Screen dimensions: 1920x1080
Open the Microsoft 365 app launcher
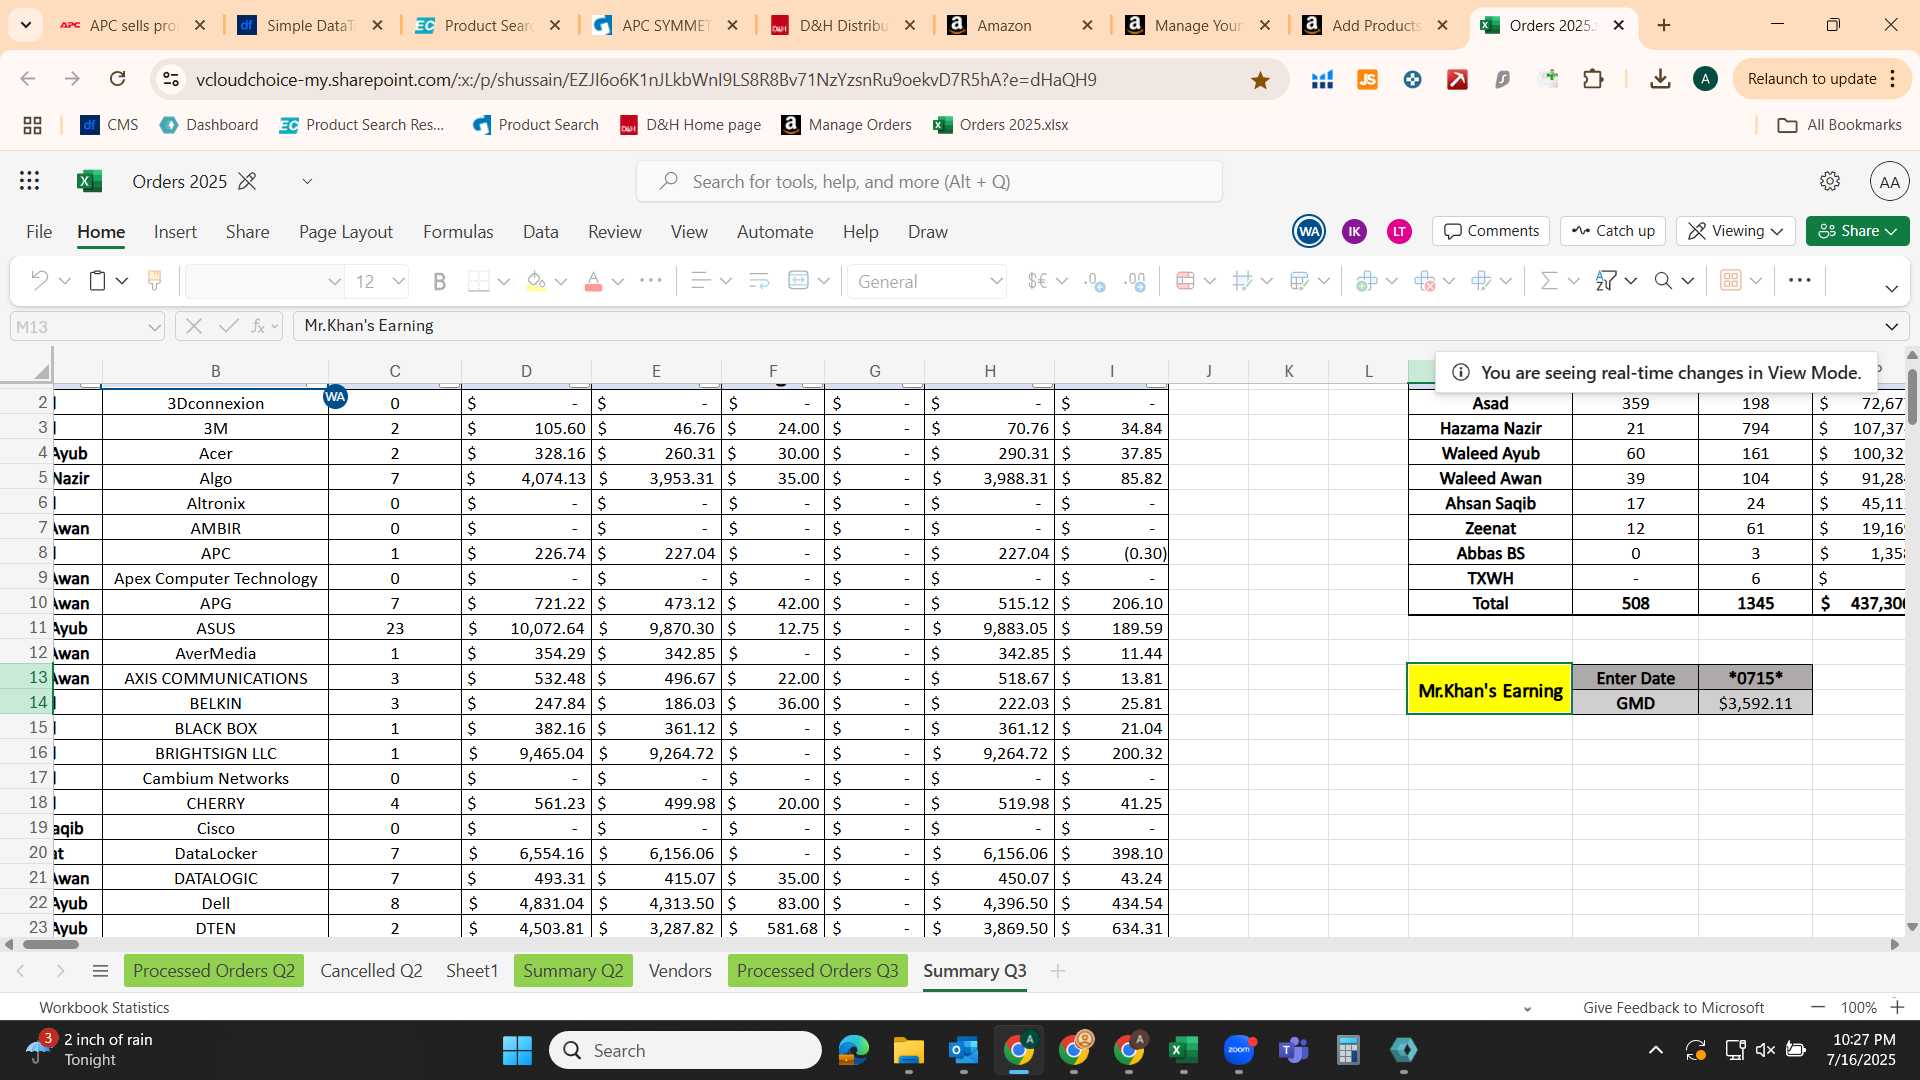click(30, 181)
